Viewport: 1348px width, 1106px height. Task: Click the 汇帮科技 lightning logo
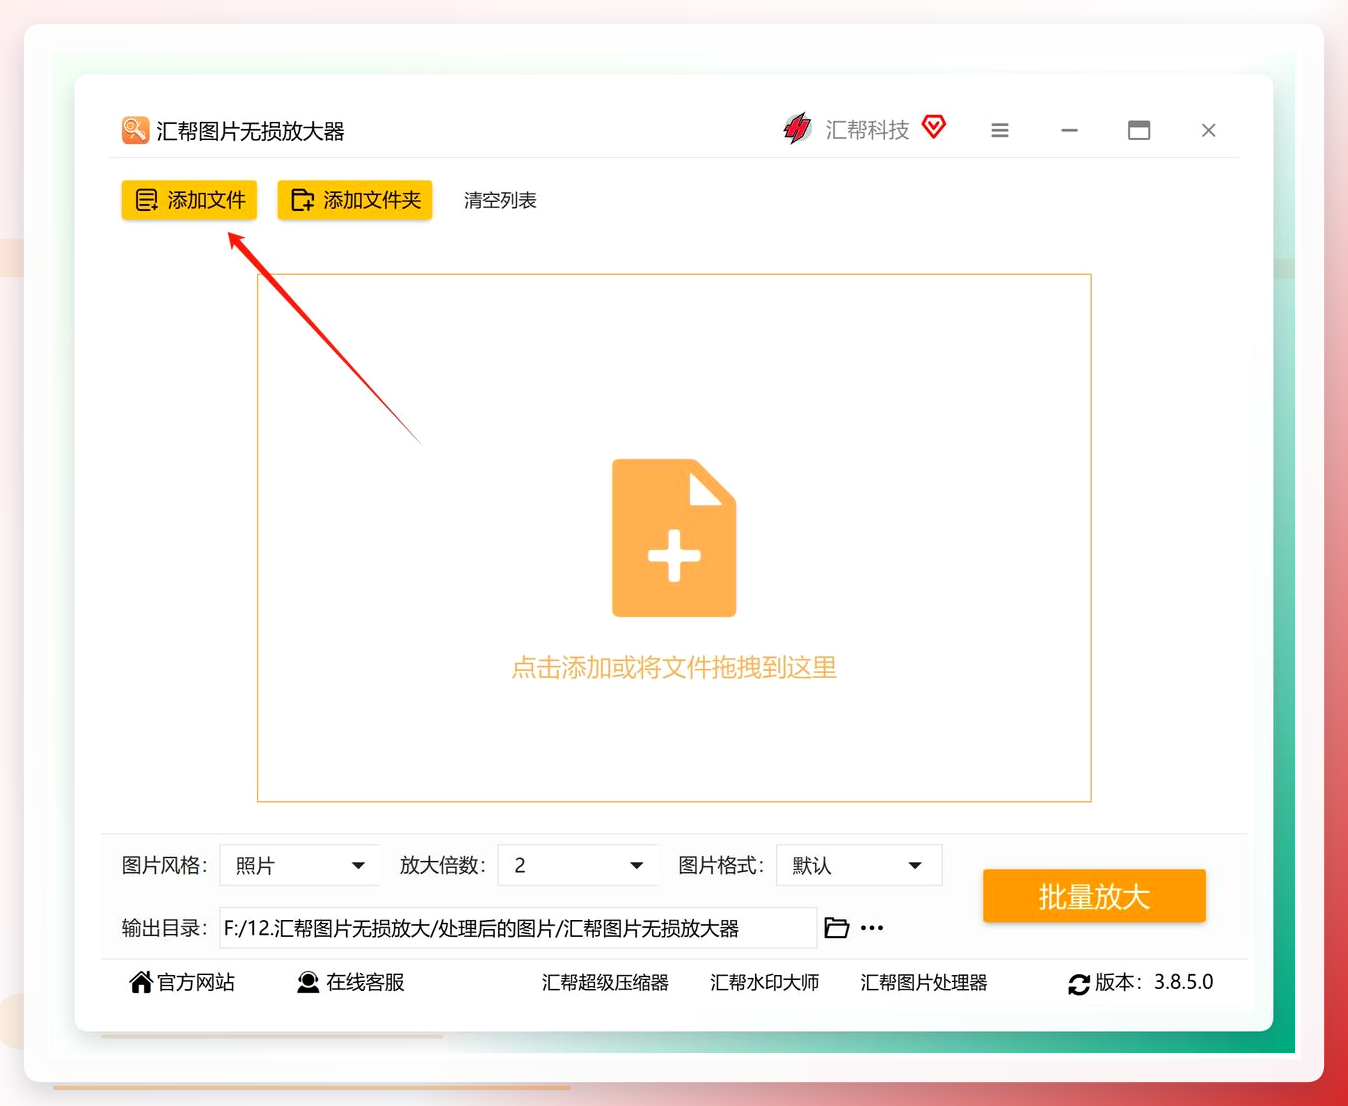tap(797, 128)
